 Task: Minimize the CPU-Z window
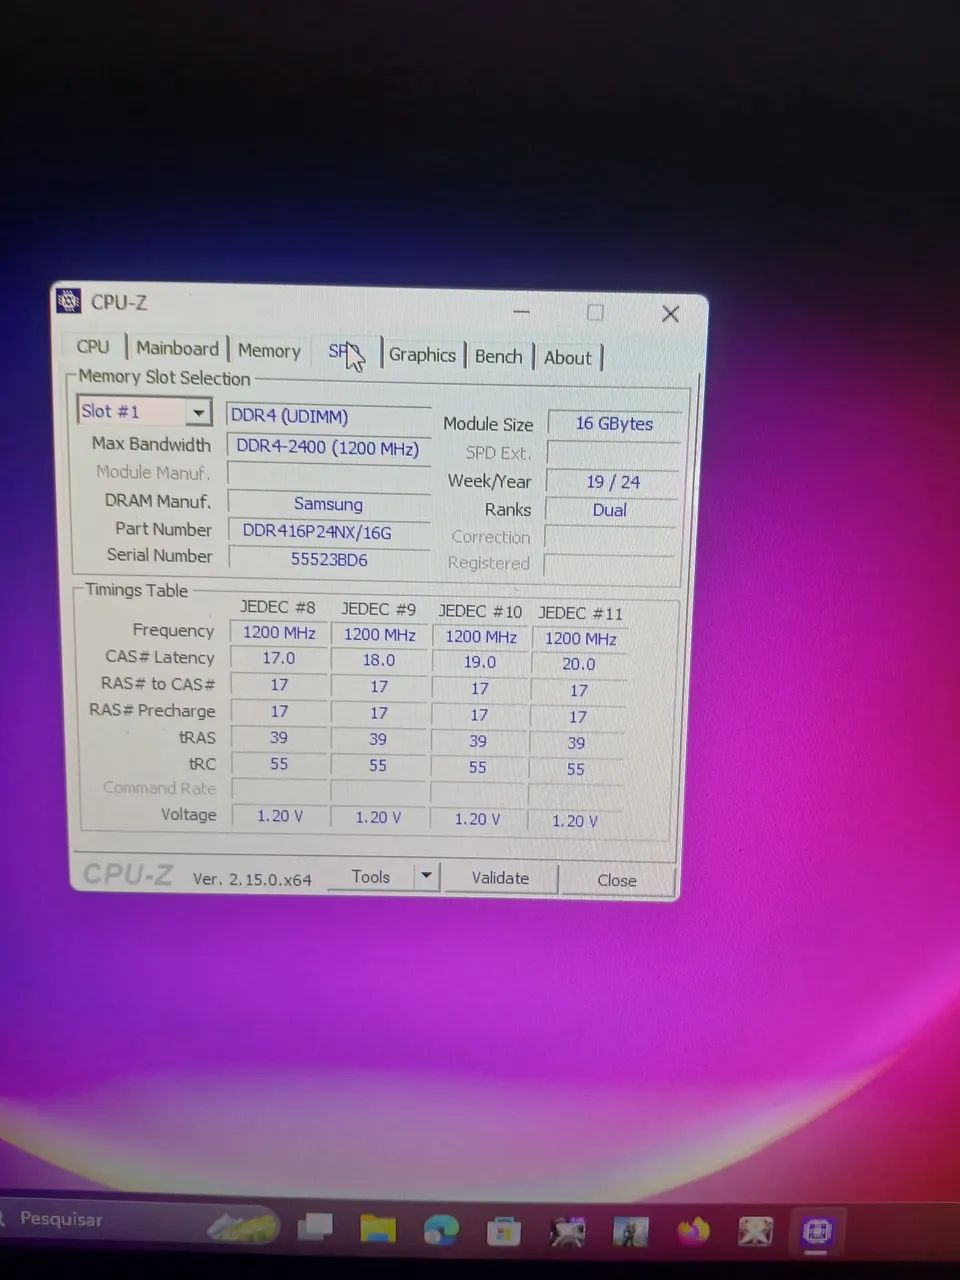(521, 312)
